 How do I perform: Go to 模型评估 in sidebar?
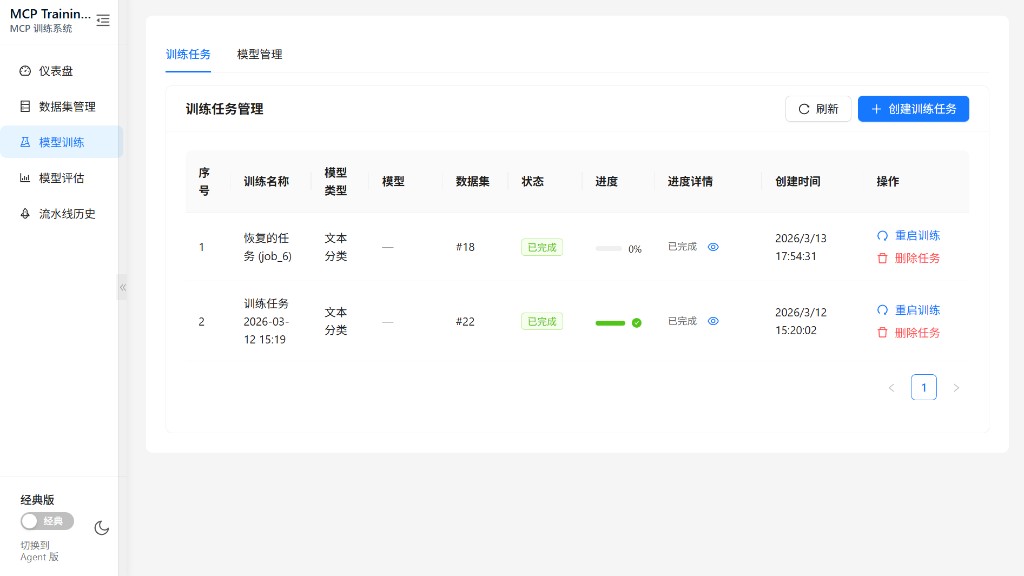point(61,178)
